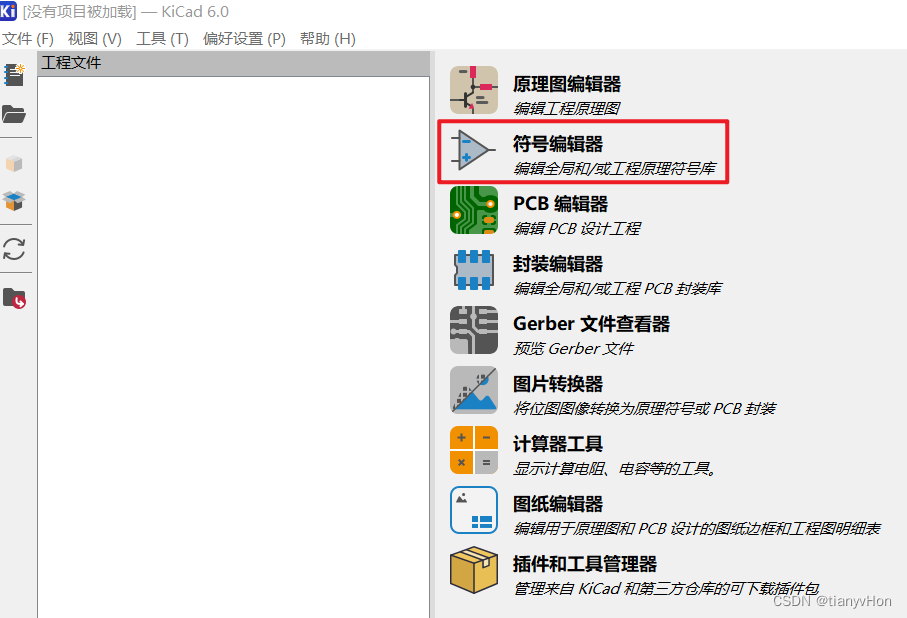The image size is (907, 618).
Task: Open the 视图 (V) menu
Action: coord(95,39)
